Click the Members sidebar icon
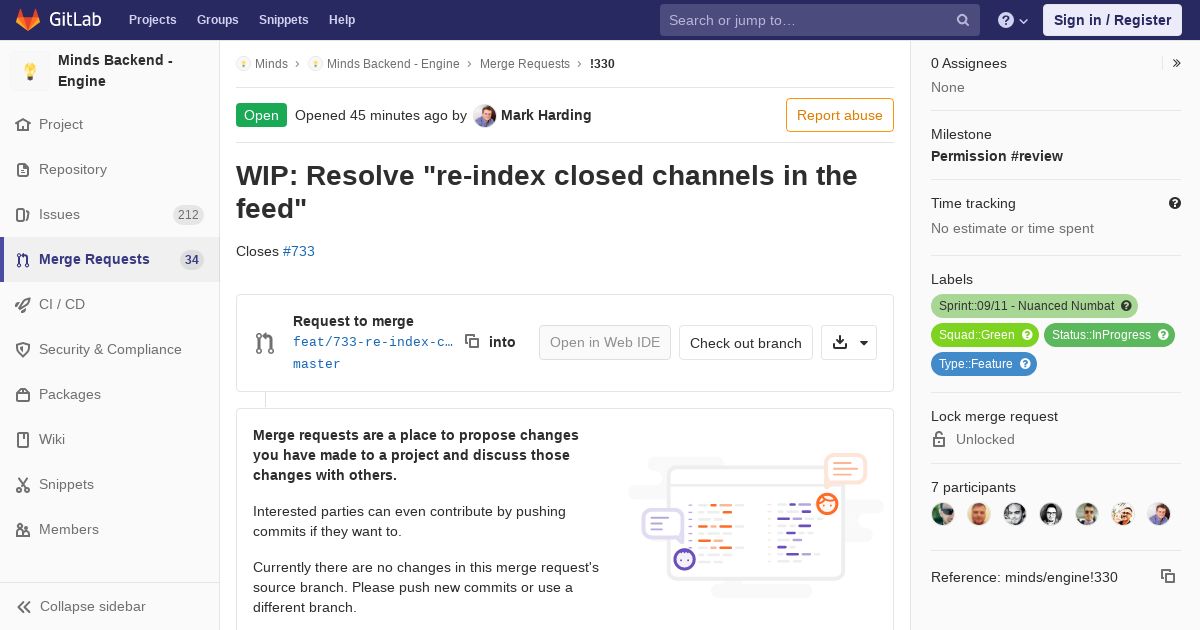Viewport: 1200px width, 630px height. (23, 530)
